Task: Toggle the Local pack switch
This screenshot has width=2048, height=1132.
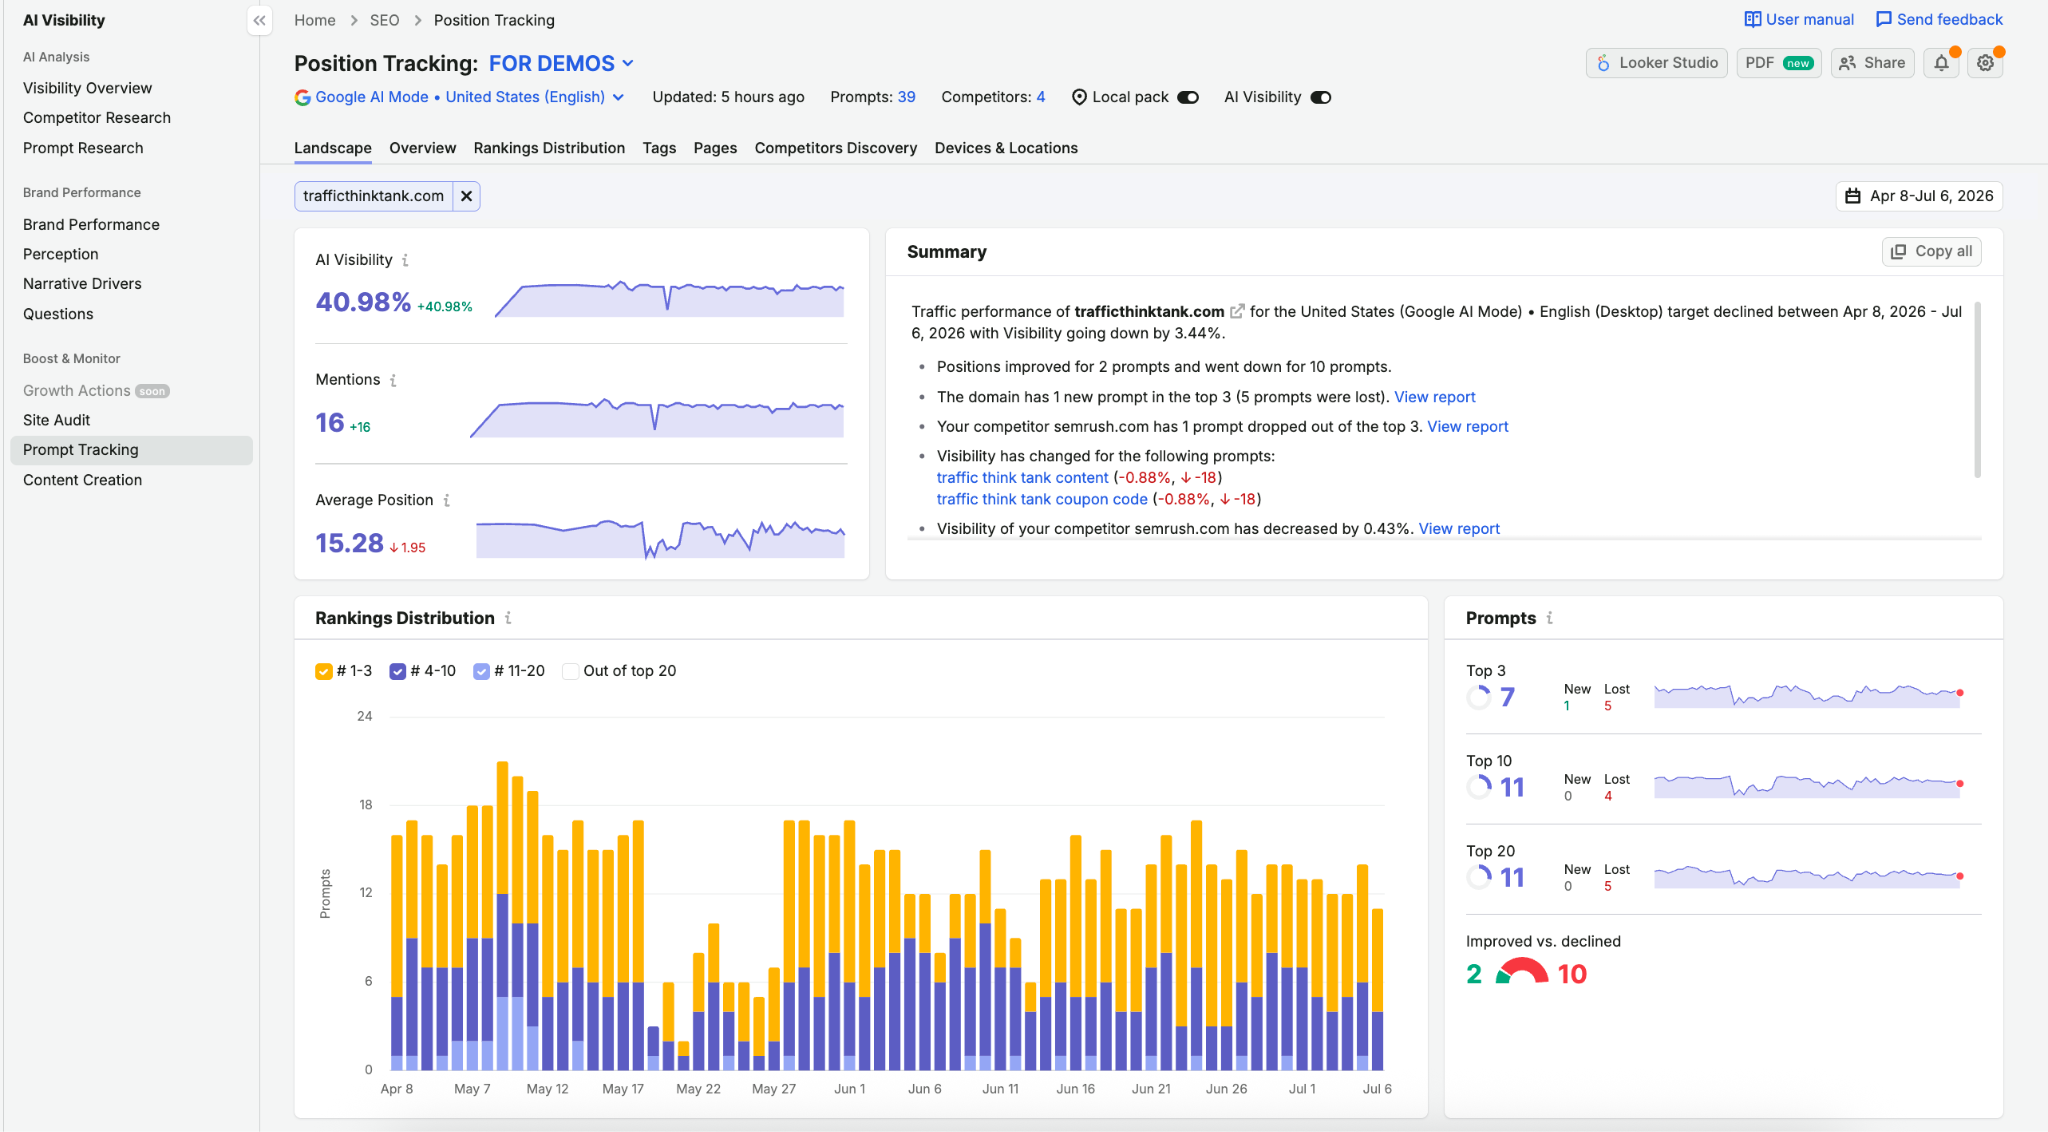Action: (x=1188, y=97)
